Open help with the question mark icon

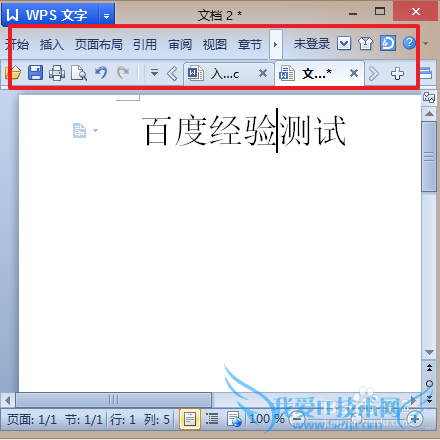pos(409,43)
